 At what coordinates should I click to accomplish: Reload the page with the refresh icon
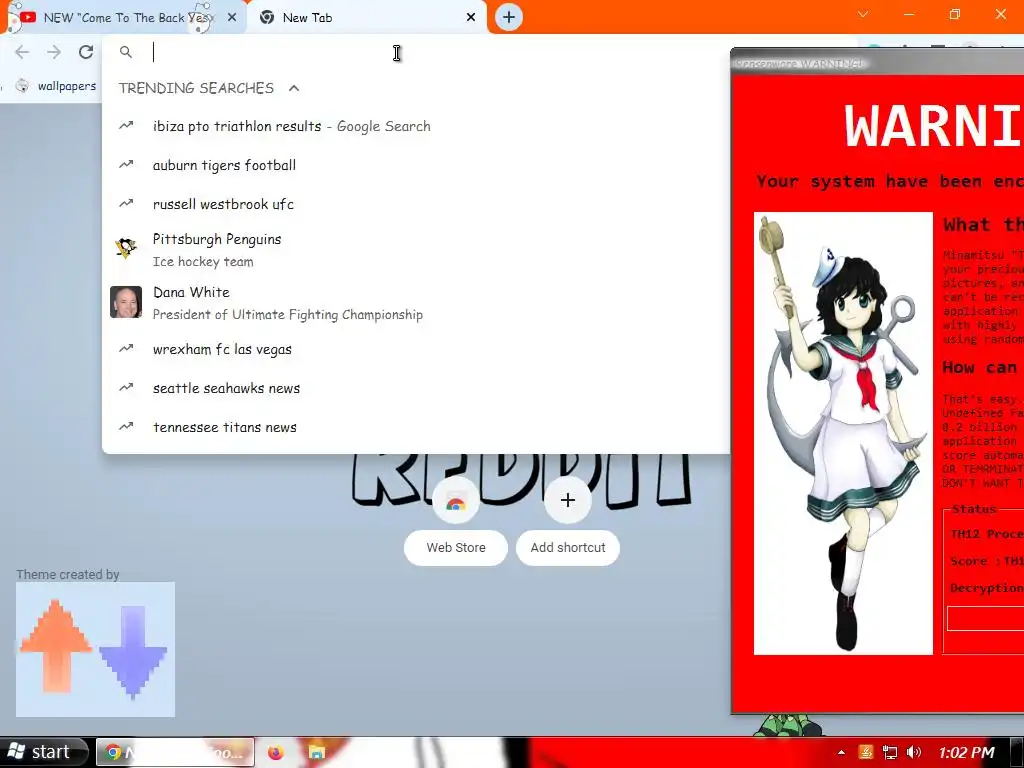click(x=86, y=52)
